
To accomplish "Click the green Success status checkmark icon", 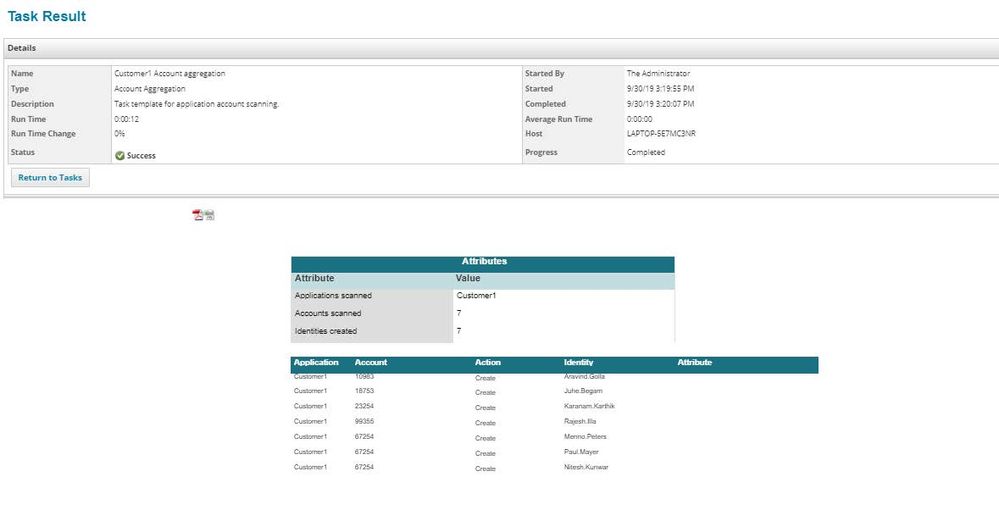I will (120, 156).
